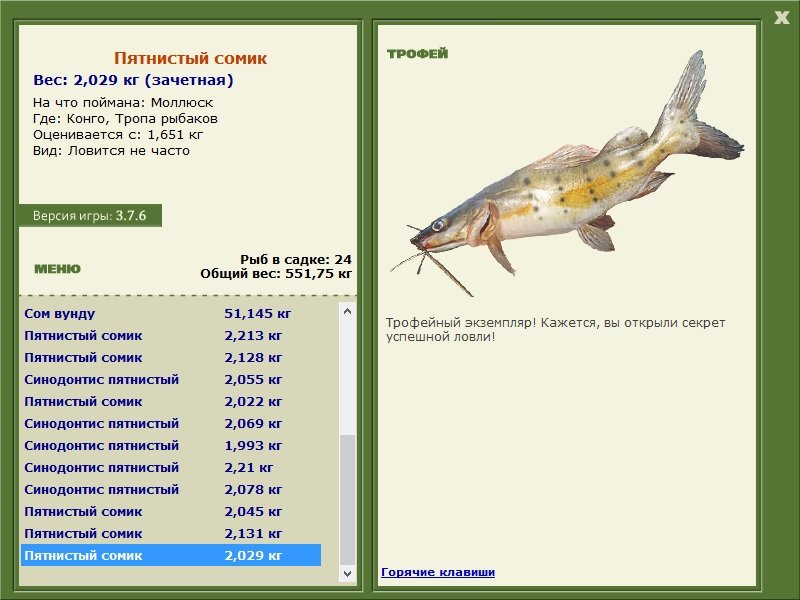800x600 pixels.
Task: Click the fish list scroll down arrow
Action: [347, 573]
